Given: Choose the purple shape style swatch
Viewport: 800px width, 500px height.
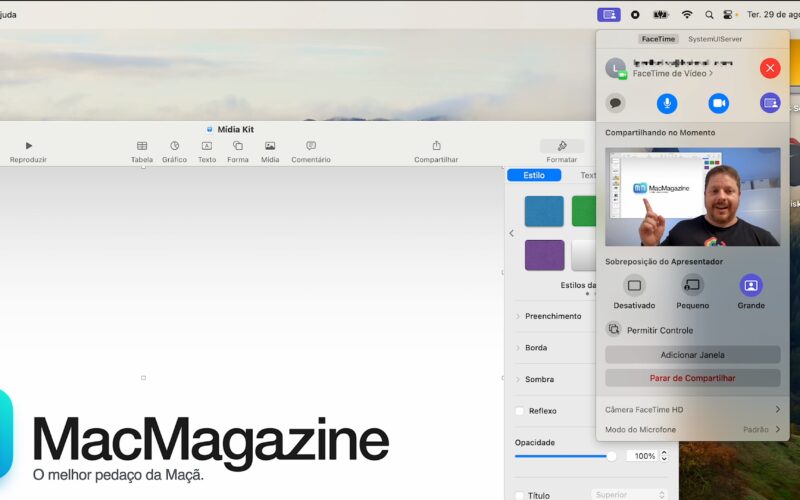Looking at the screenshot, I should coord(544,255).
